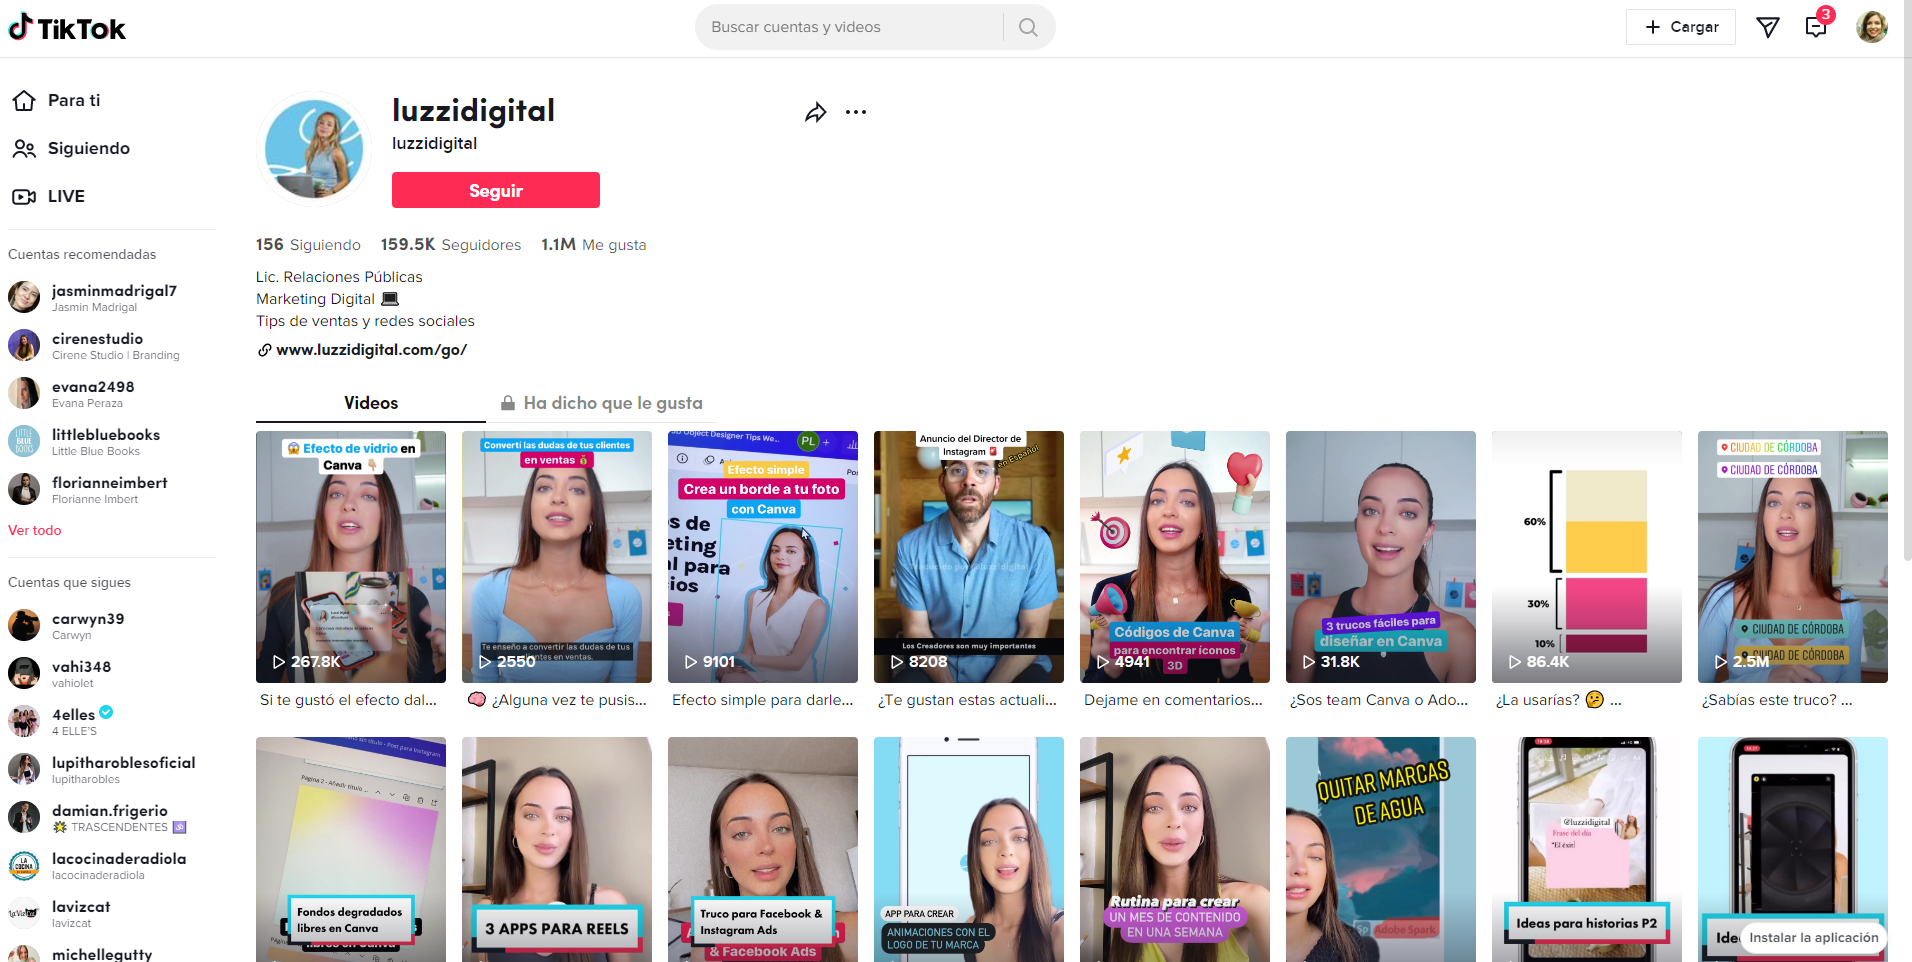Click caption '¿Sos team Canva o Ado...'
Viewport: 1912px width, 962px height.
[1379, 700]
